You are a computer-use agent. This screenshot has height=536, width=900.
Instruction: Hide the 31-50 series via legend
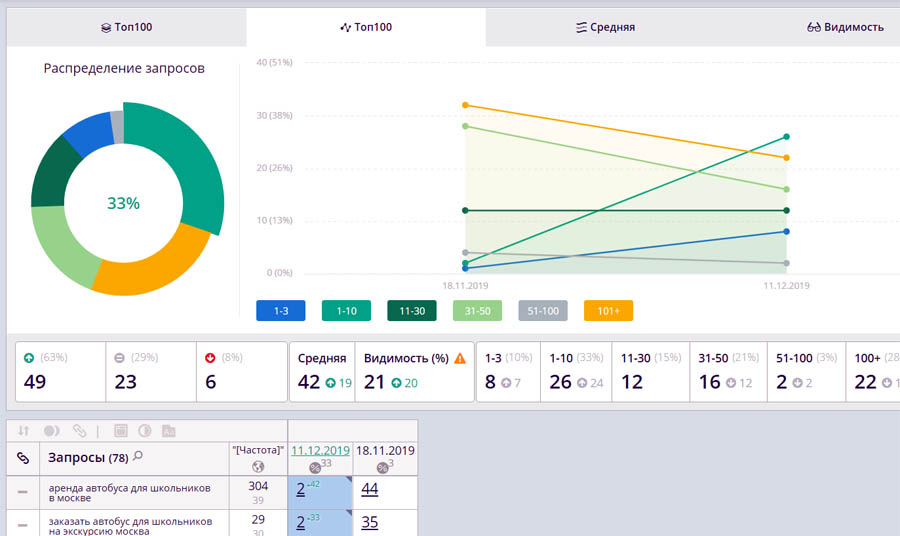click(x=477, y=311)
